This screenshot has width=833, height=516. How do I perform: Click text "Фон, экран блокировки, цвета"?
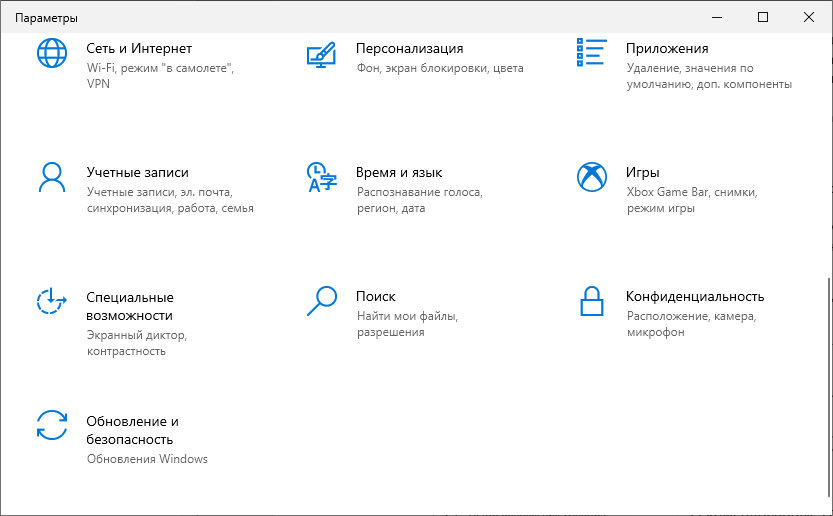click(x=440, y=68)
